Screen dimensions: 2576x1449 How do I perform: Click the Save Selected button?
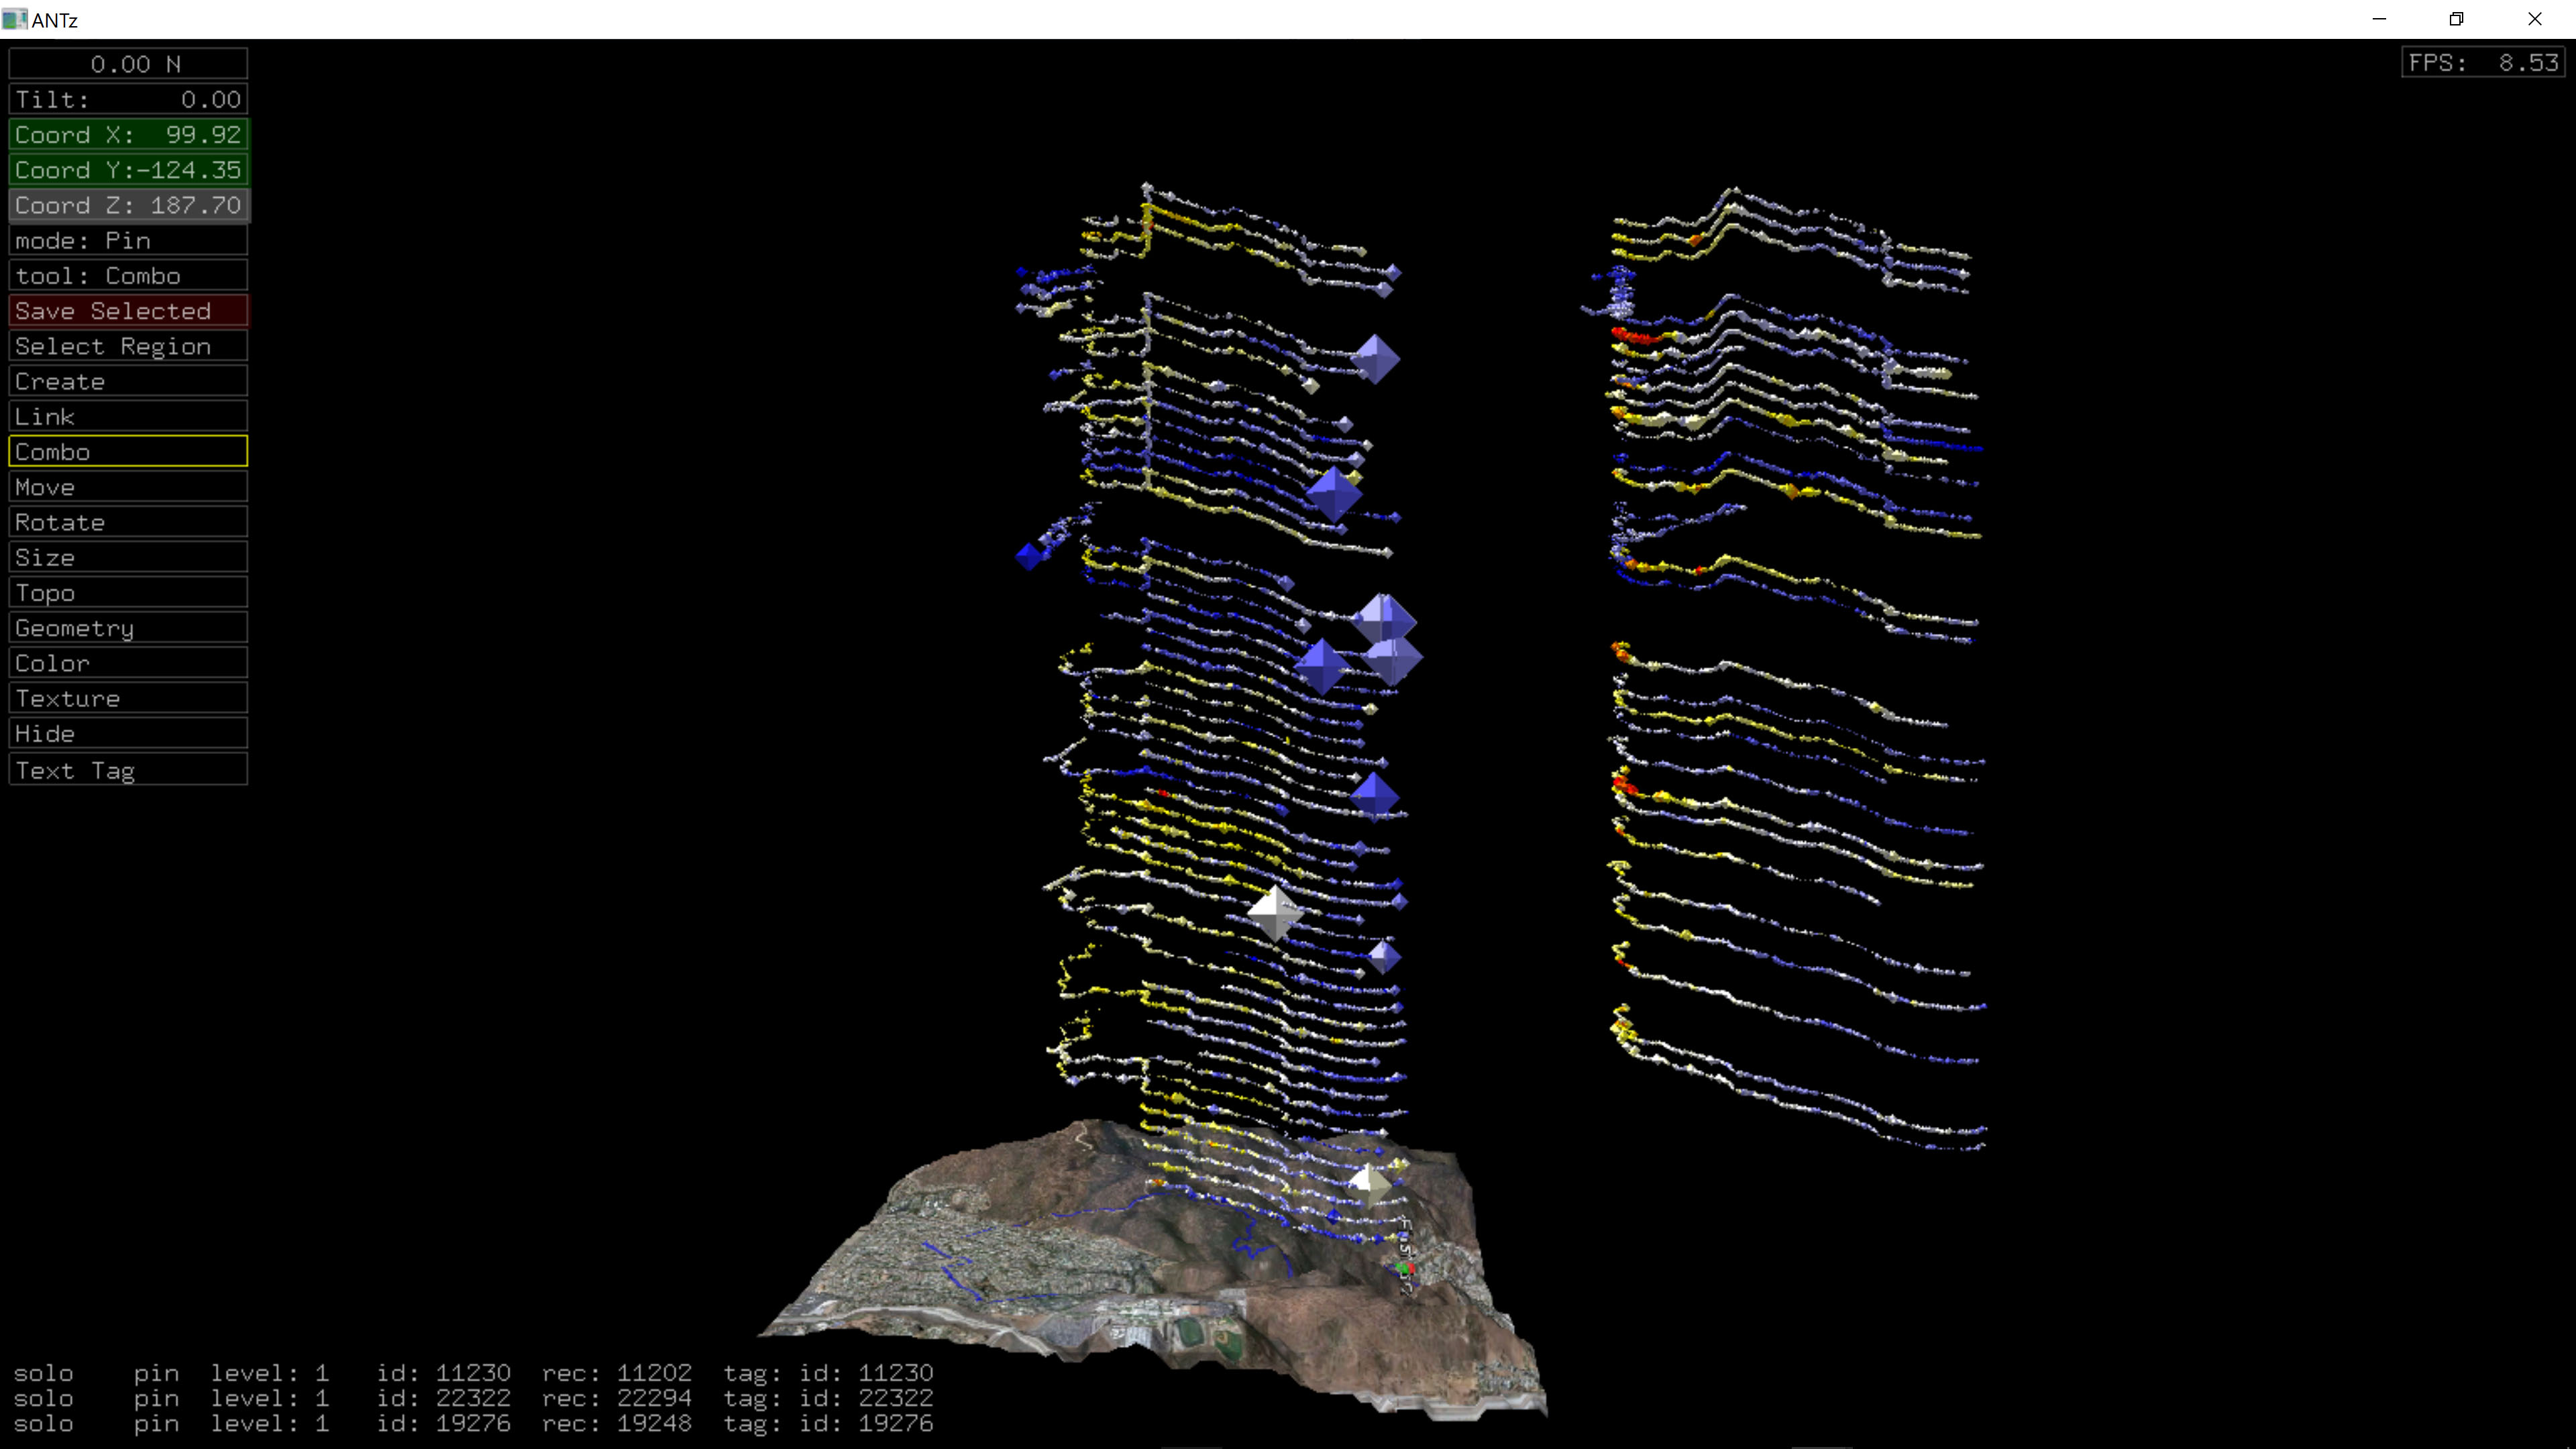click(128, 311)
